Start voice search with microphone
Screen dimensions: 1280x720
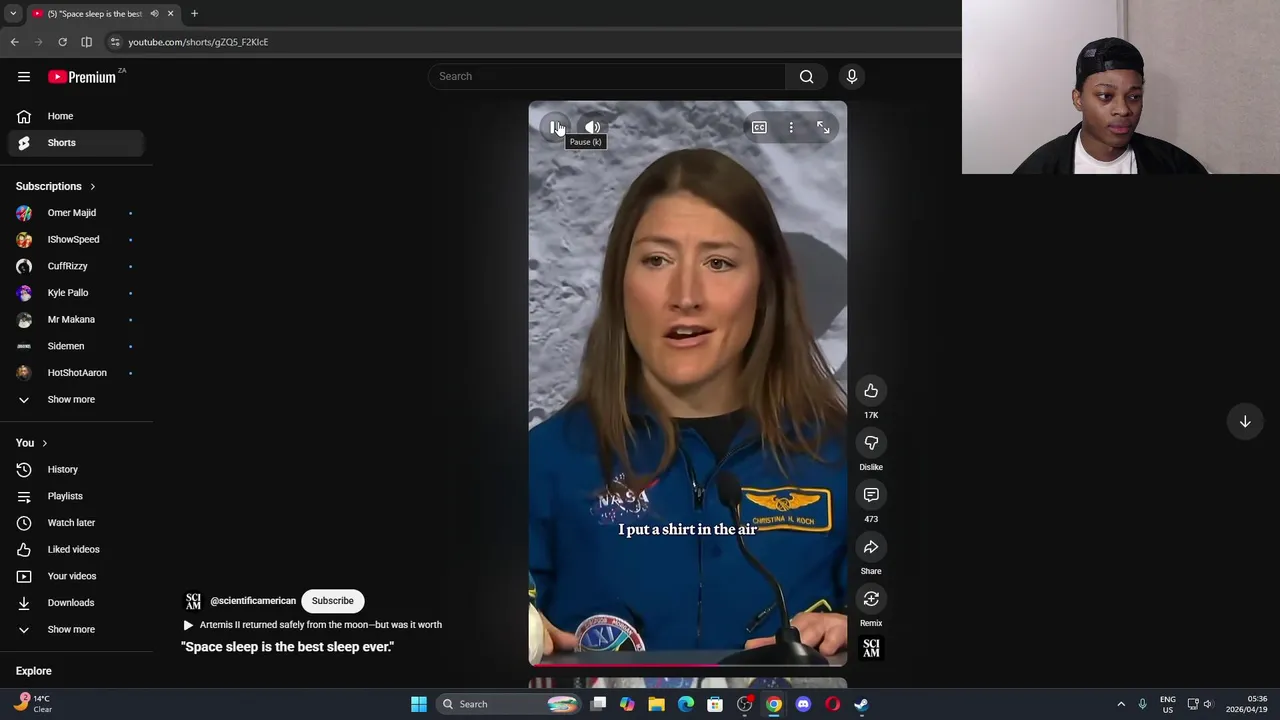click(x=852, y=76)
